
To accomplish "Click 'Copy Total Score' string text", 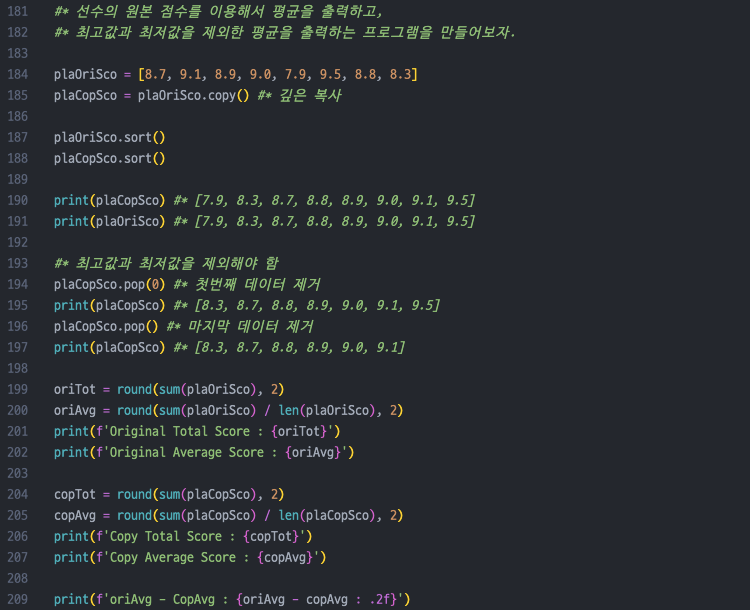I will (x=165, y=536).
